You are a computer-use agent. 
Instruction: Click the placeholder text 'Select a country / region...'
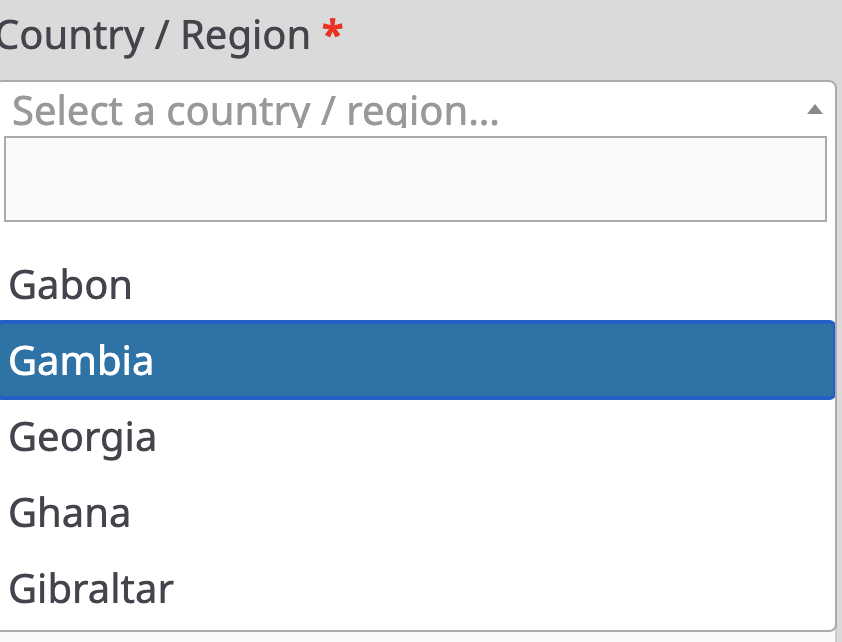(x=255, y=110)
